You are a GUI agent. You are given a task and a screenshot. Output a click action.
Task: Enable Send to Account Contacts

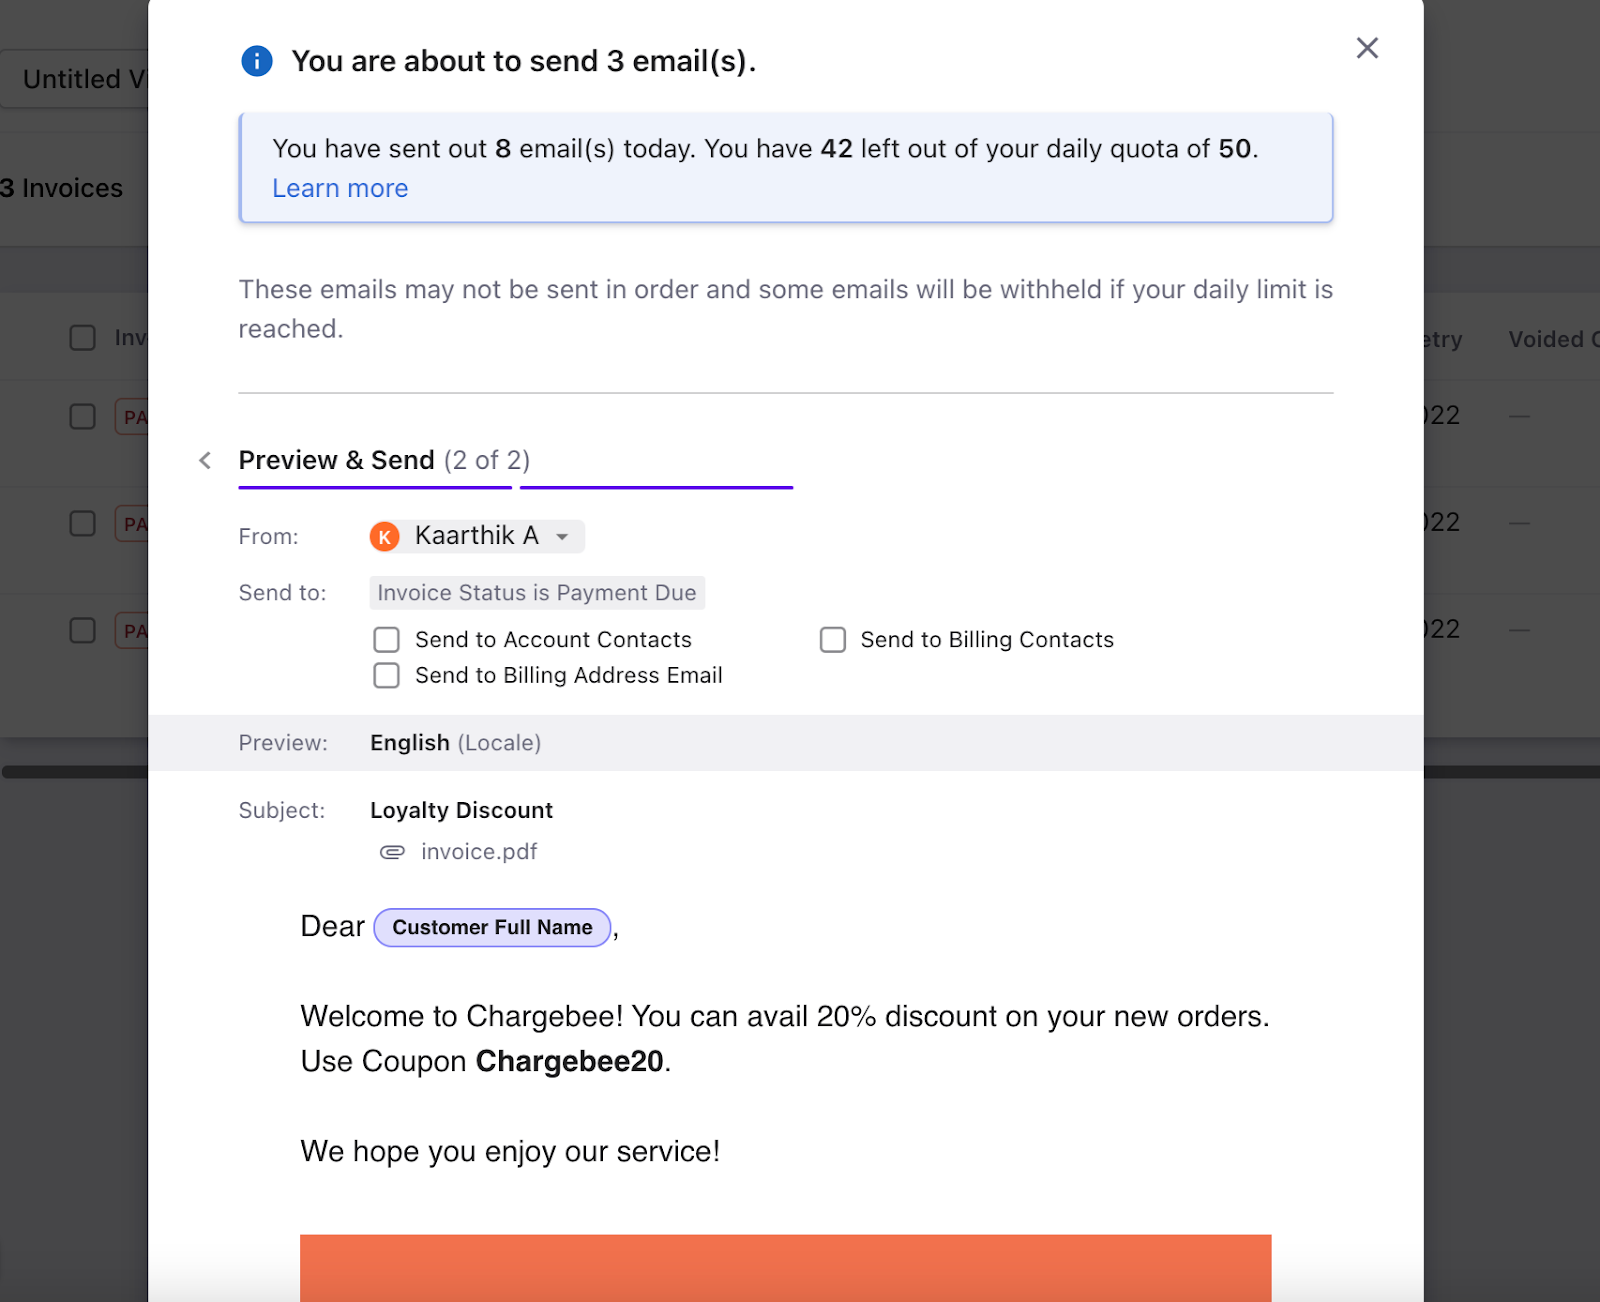click(387, 640)
